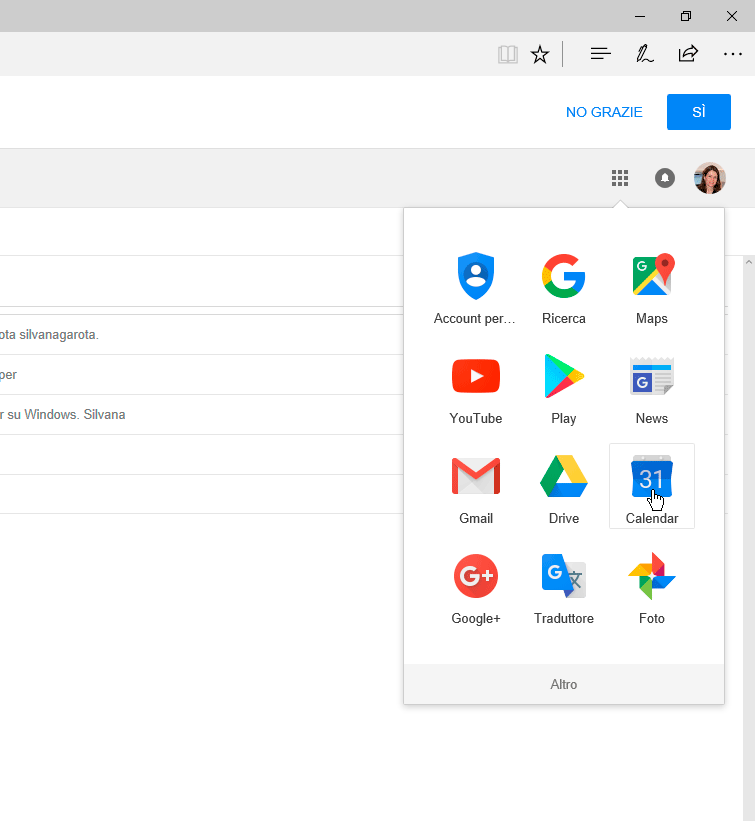This screenshot has height=821, width=755.
Task: Open Edge reading view
Action: click(507, 54)
